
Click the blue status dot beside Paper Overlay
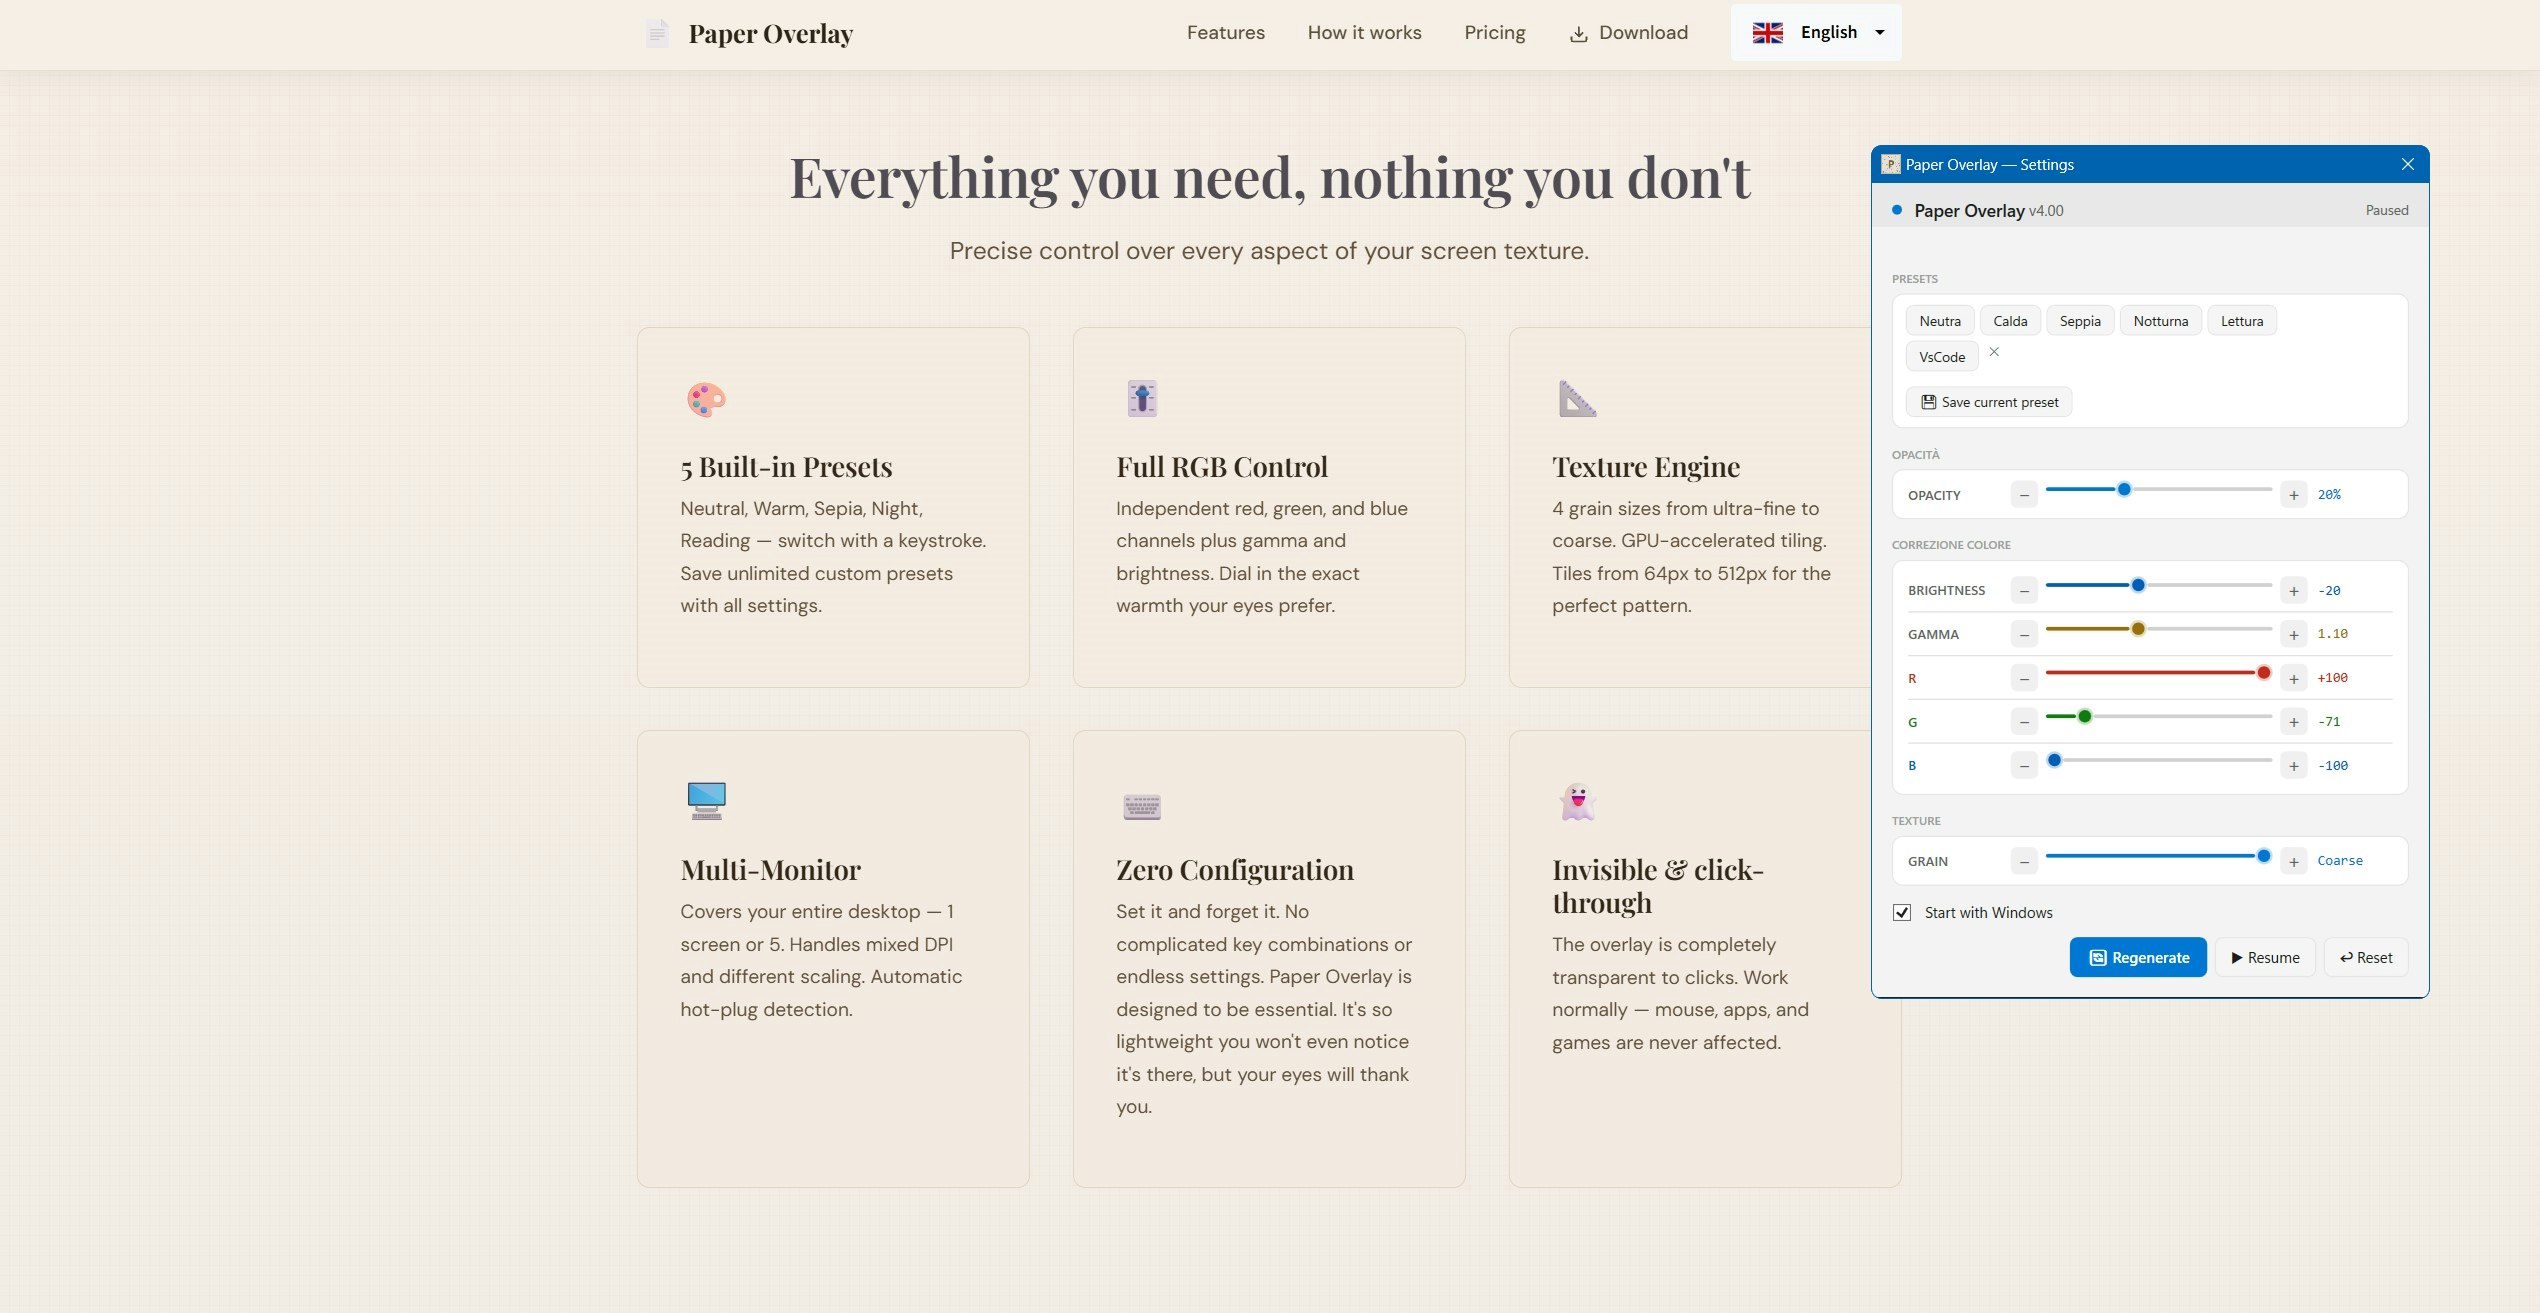[x=1897, y=210]
